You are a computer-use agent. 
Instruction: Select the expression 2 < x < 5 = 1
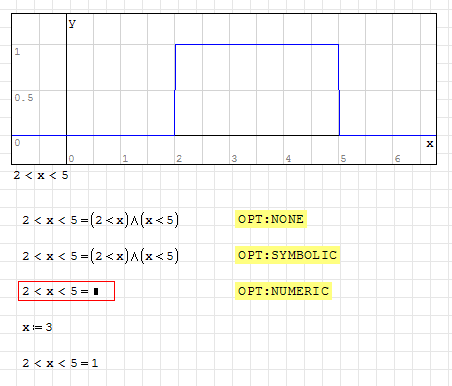(60, 363)
